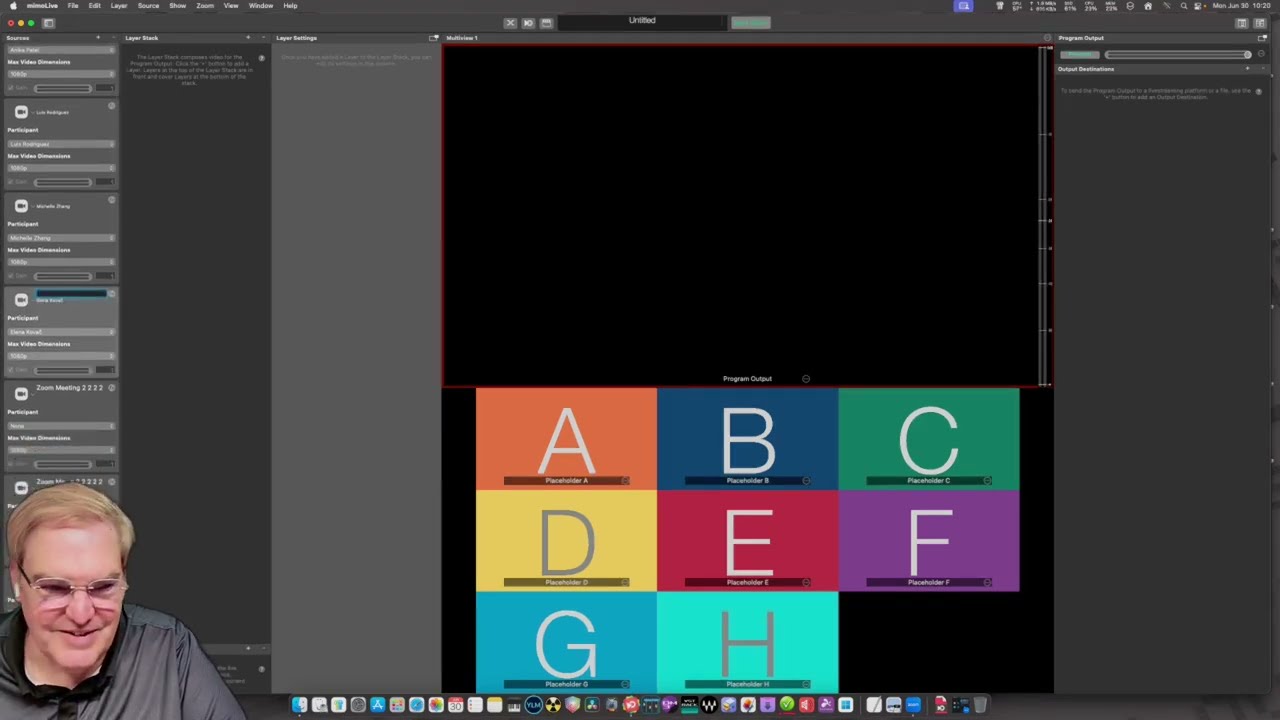This screenshot has height=720, width=1280.
Task: Open the Help menu
Action: 290,6
